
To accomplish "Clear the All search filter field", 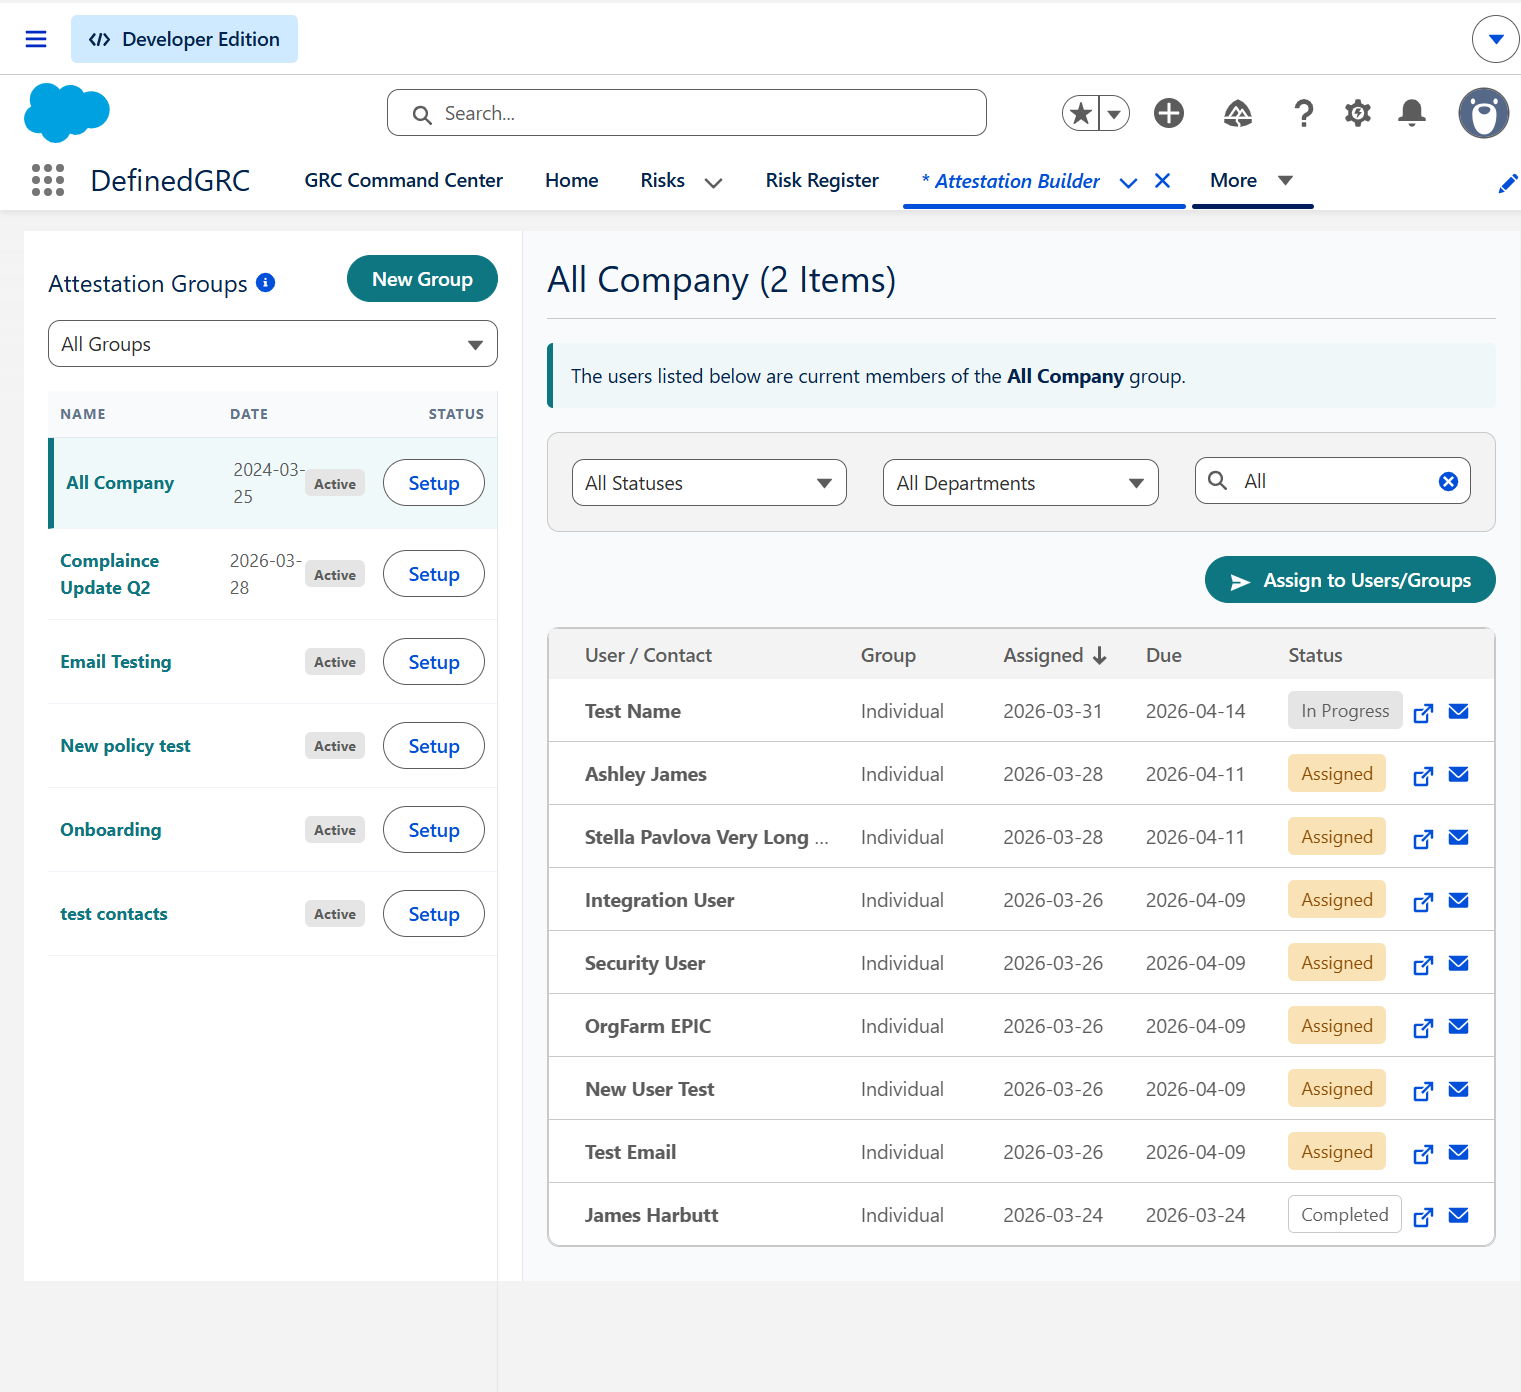I will point(1448,482).
